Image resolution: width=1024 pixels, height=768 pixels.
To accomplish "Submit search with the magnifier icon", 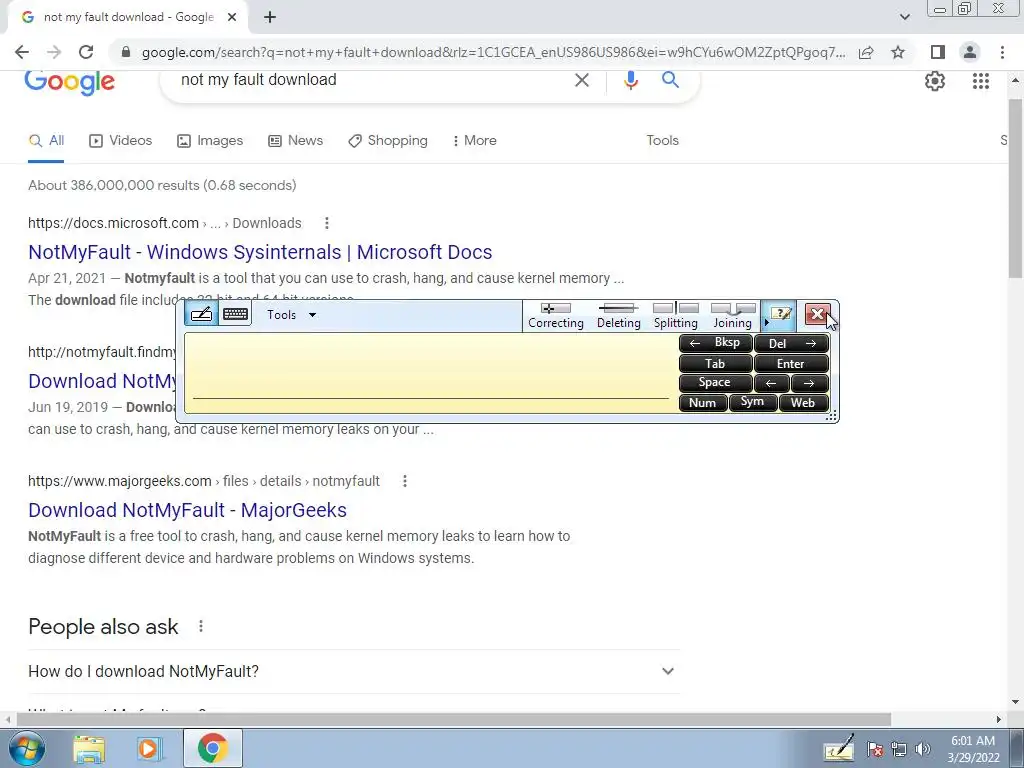I will point(670,80).
